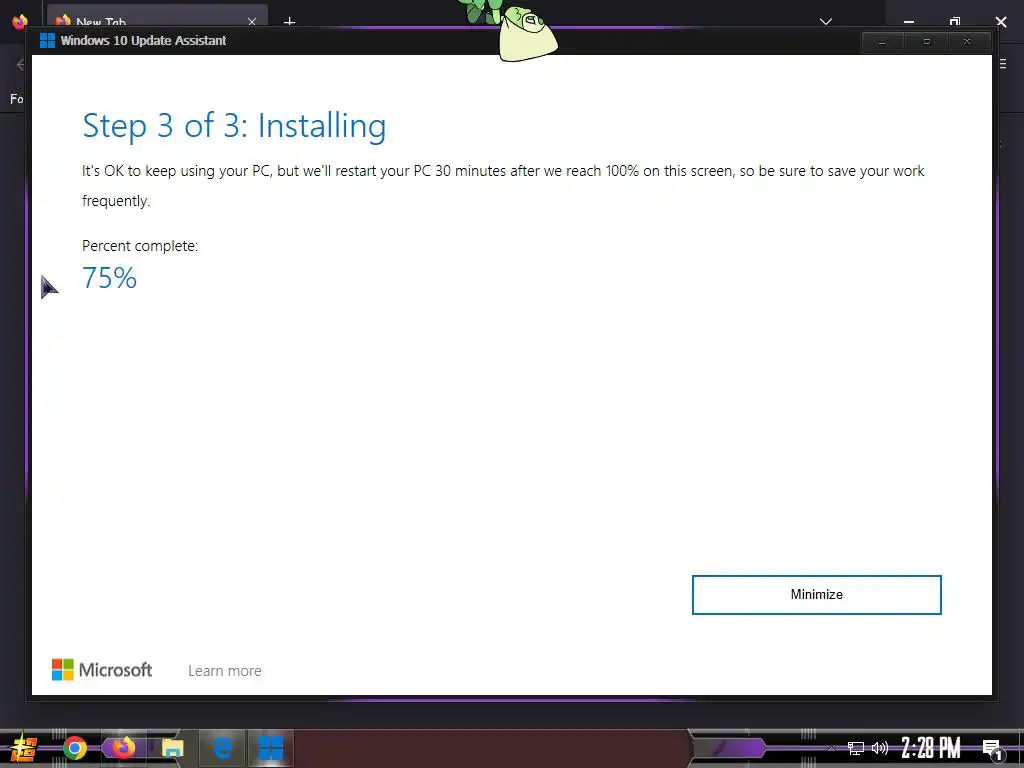1024x768 pixels.
Task: Show hidden system tray icons
Action: click(x=831, y=748)
